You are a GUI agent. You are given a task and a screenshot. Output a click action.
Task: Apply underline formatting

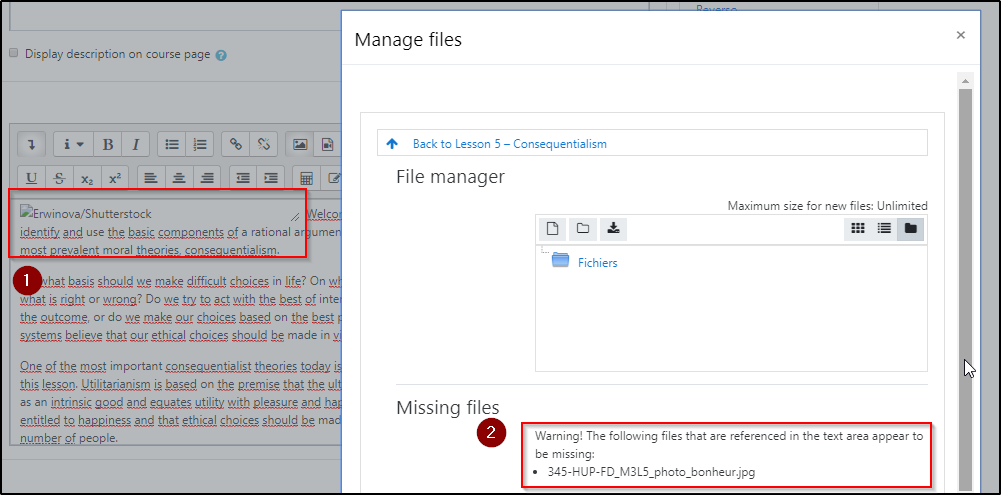pyautogui.click(x=32, y=178)
